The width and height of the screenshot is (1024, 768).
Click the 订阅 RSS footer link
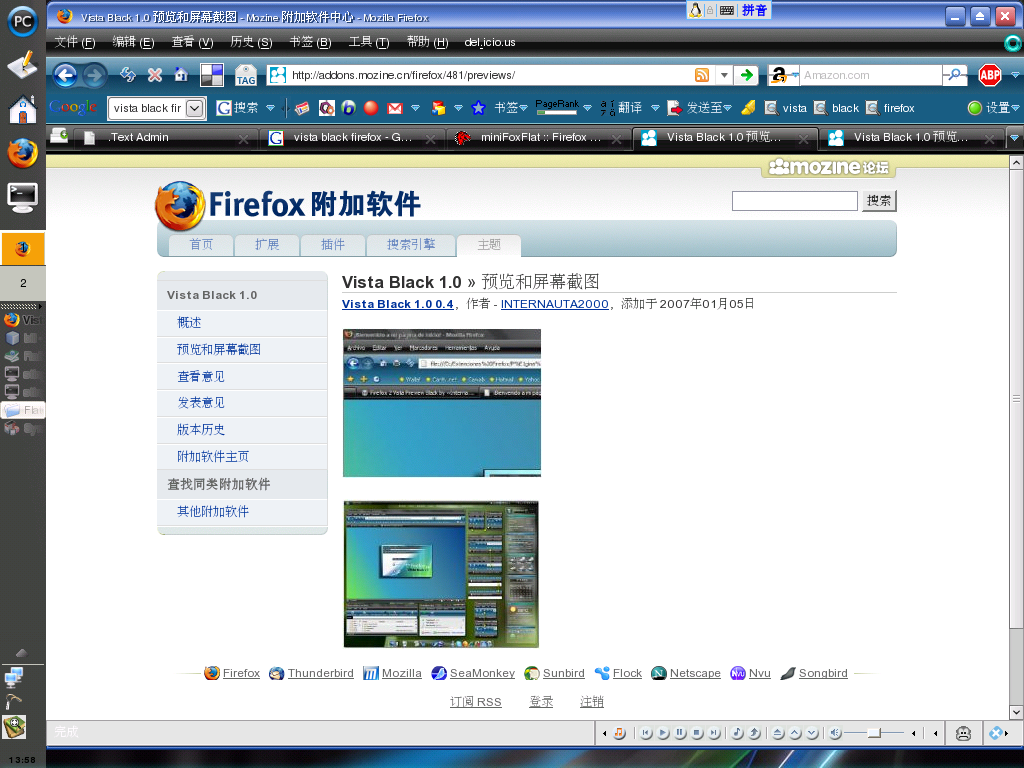475,702
